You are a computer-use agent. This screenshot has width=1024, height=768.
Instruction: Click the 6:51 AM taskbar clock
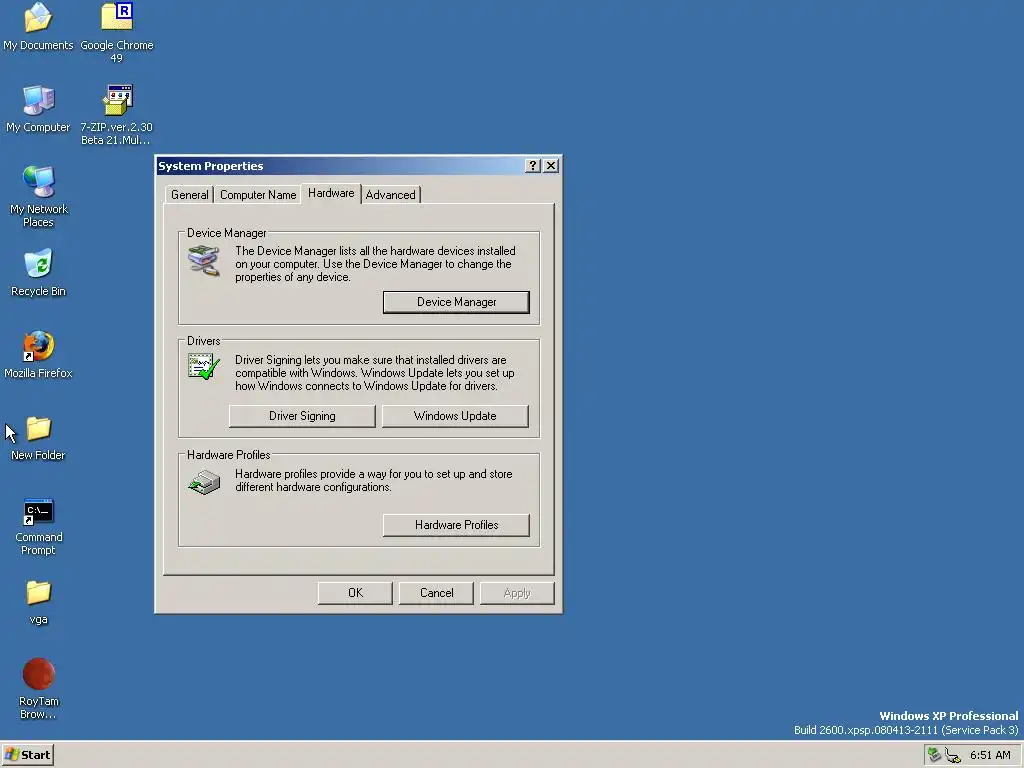coord(990,755)
